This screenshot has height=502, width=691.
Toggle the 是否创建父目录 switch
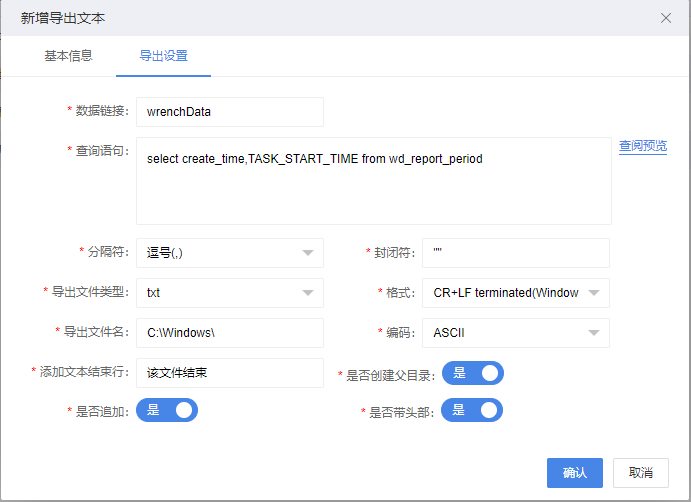point(473,373)
